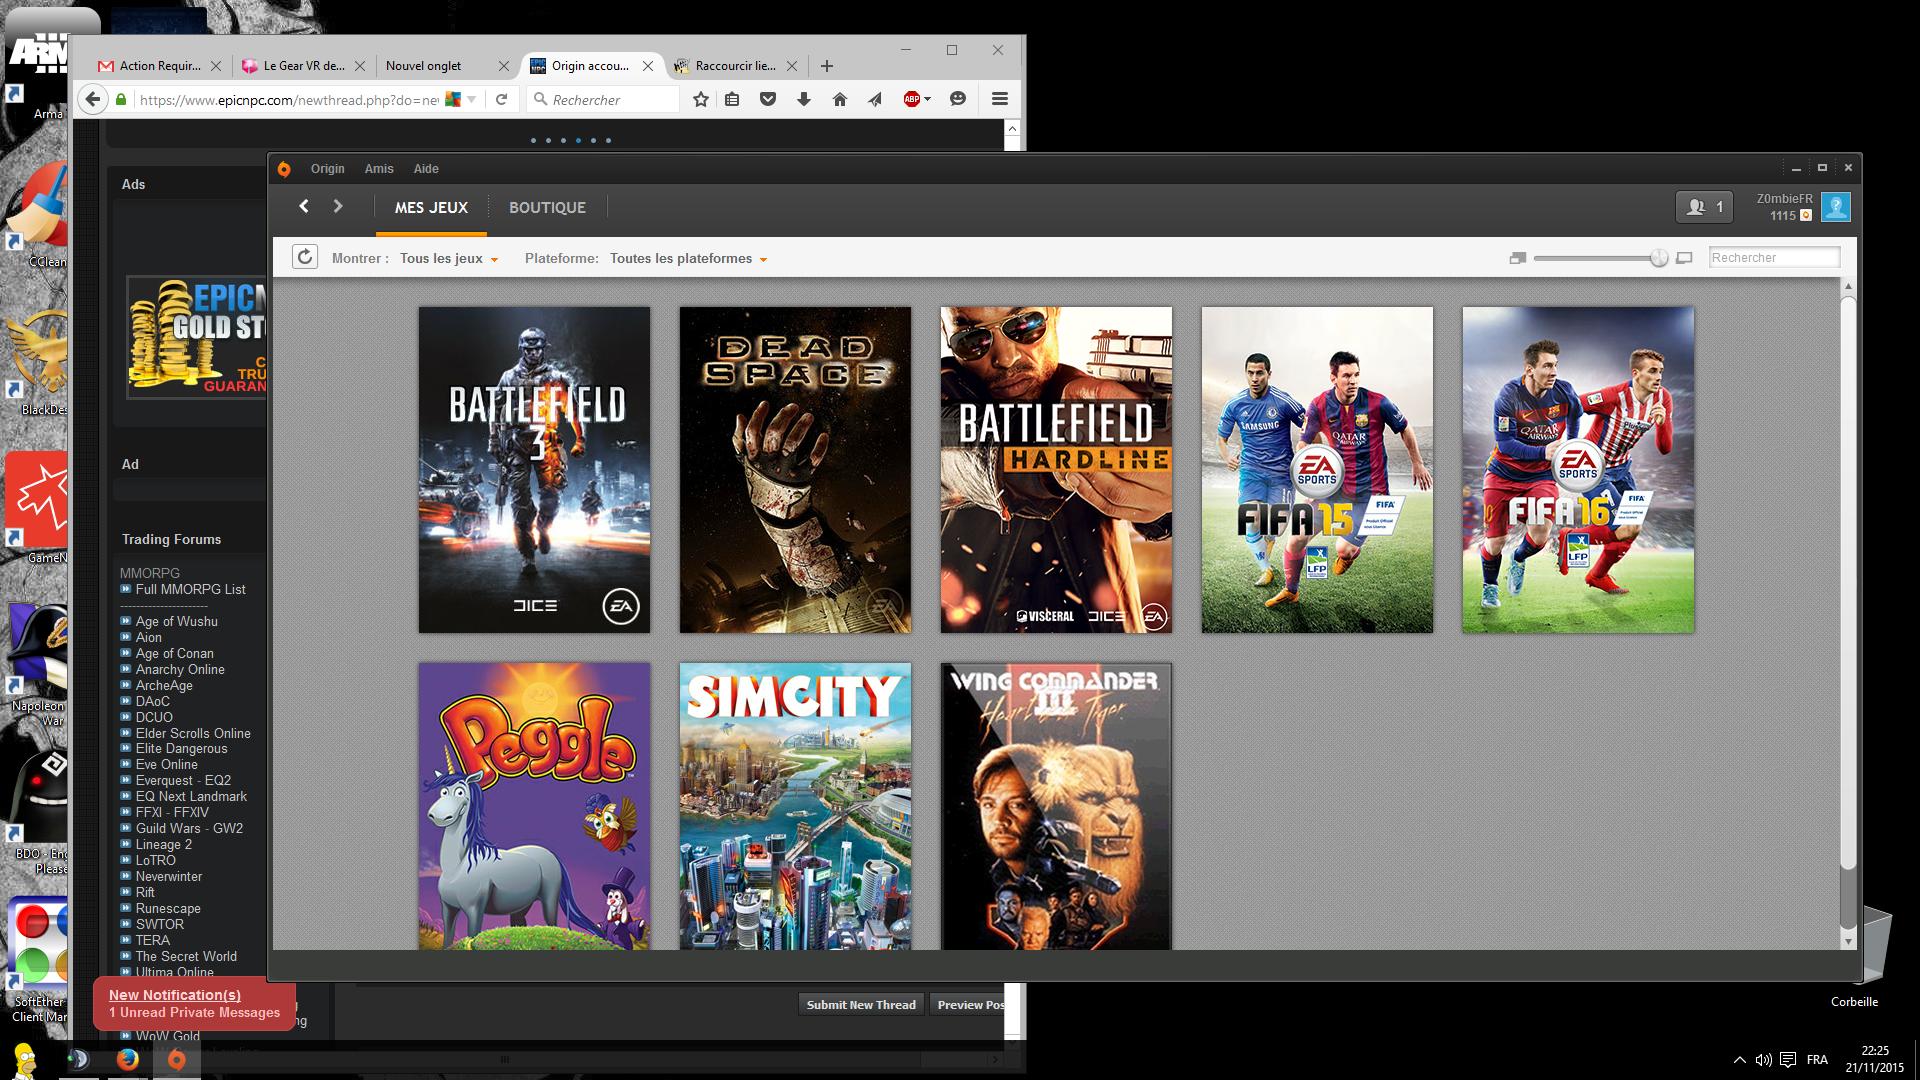1920x1080 pixels.
Task: Open the Origin menu in the title bar
Action: point(327,169)
